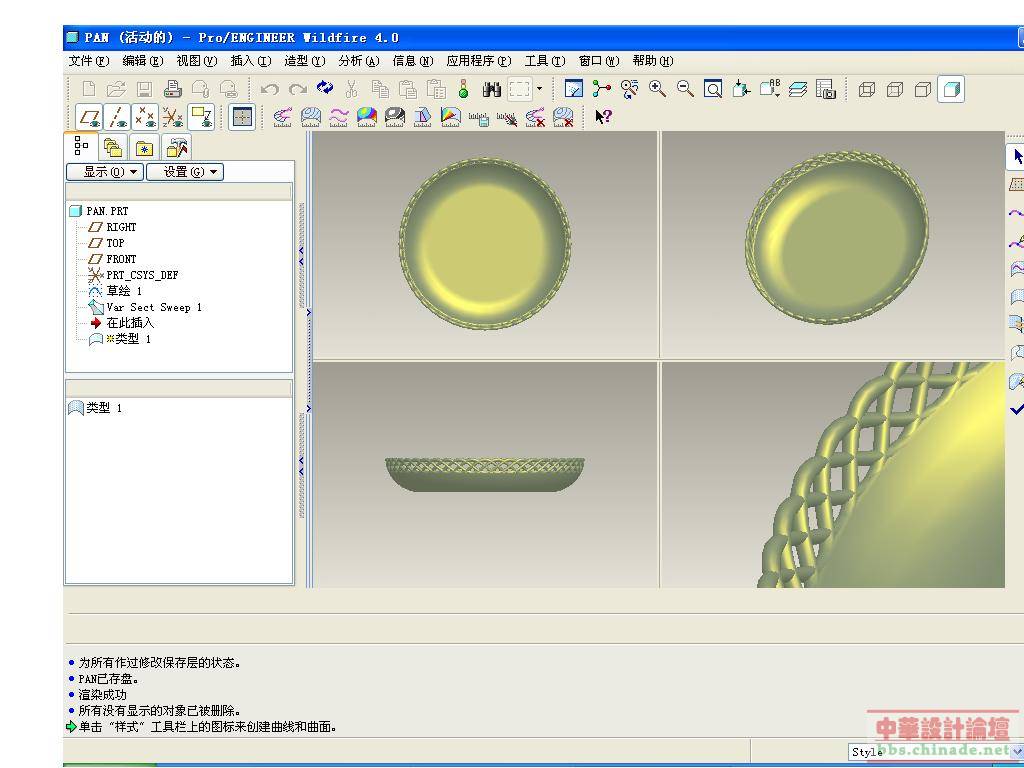Click the Context help pointer icon
Image resolution: width=1024 pixels, height=768 pixels.
pyautogui.click(x=603, y=117)
